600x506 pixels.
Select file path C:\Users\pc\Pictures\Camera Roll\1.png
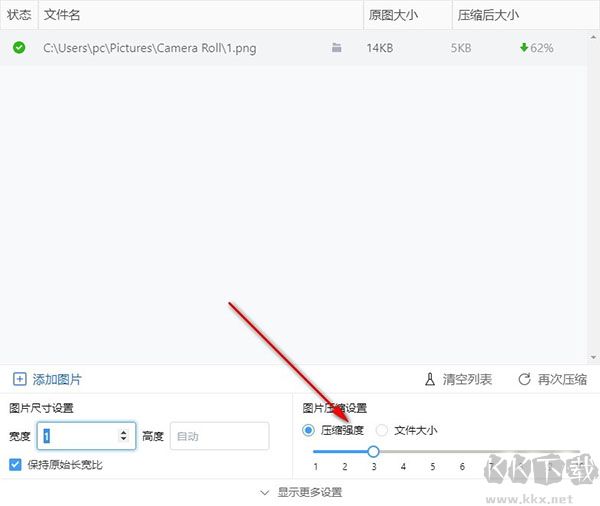coord(150,48)
